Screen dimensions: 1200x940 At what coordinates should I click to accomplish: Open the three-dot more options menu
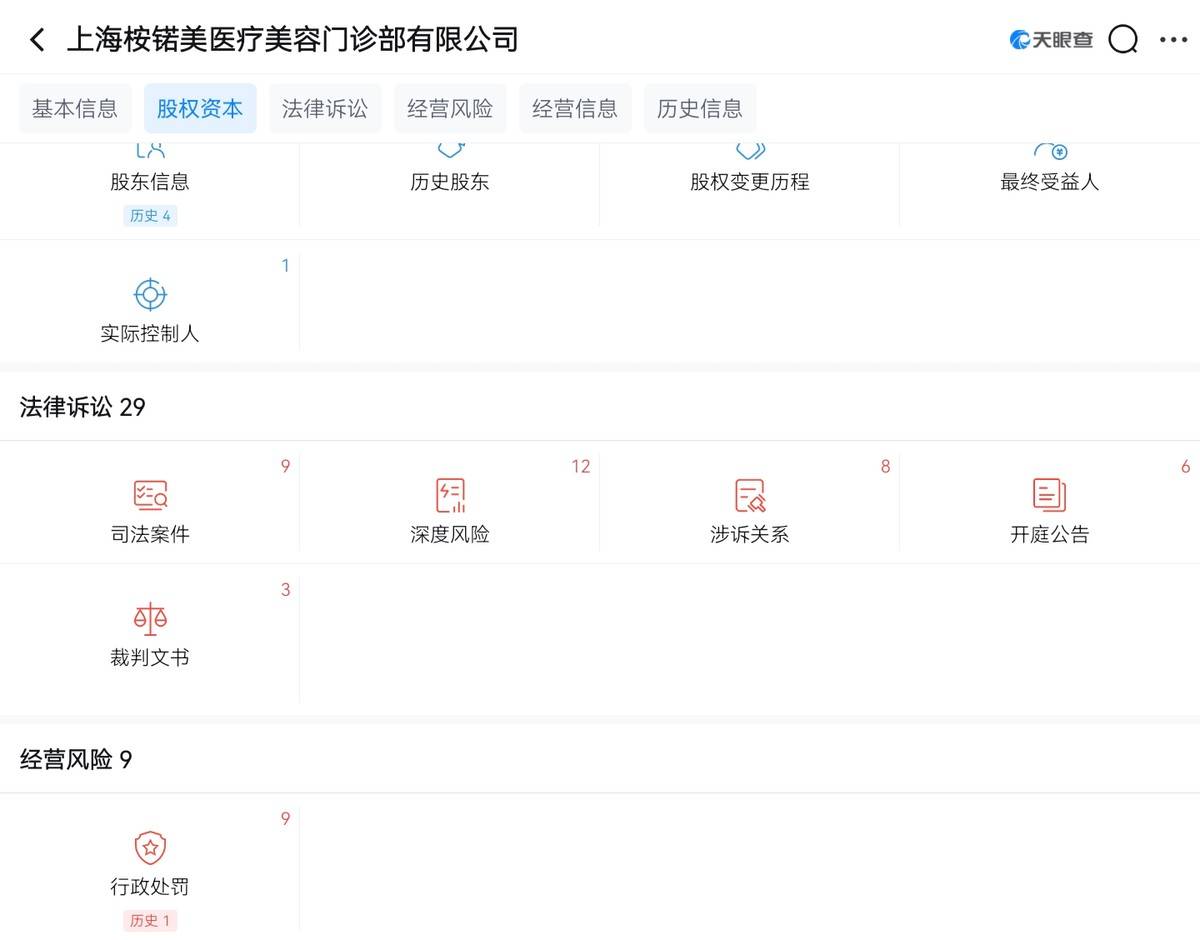1173,39
